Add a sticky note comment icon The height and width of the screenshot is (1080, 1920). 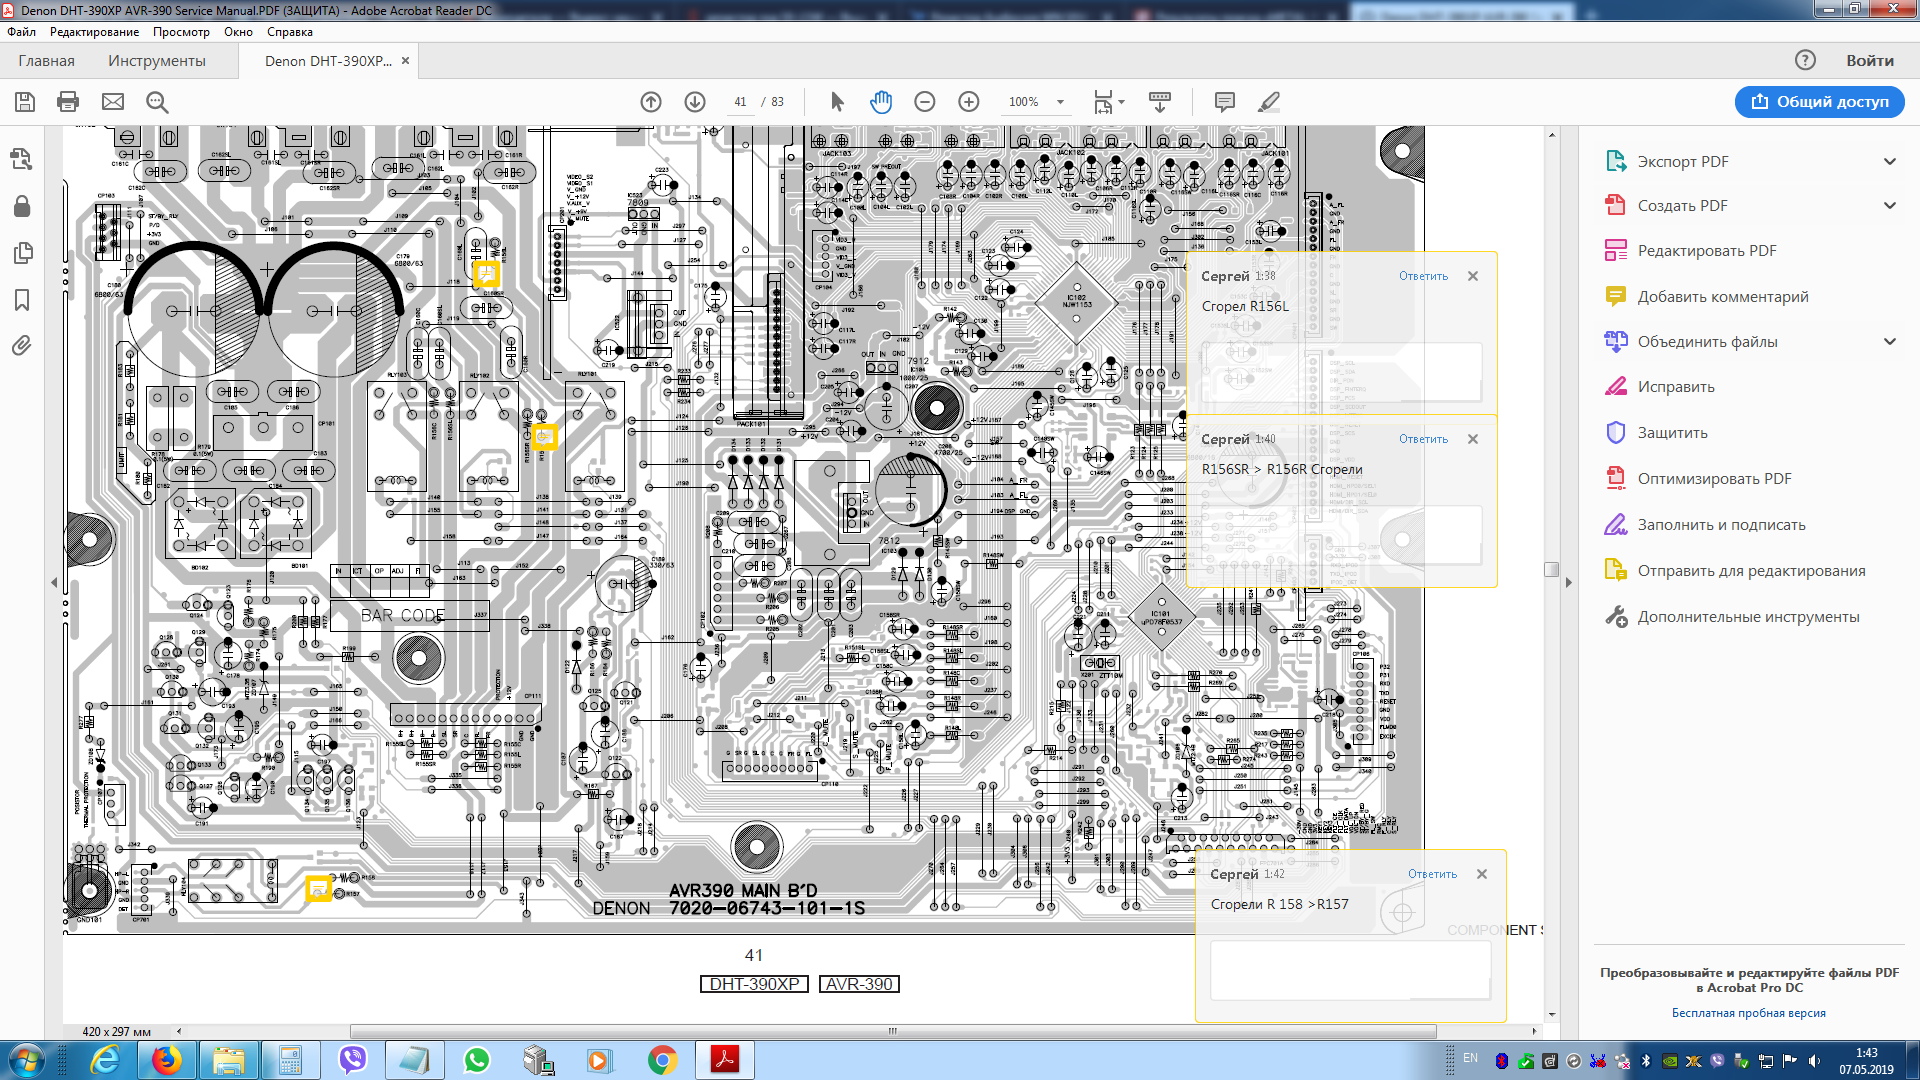pyautogui.click(x=1224, y=102)
